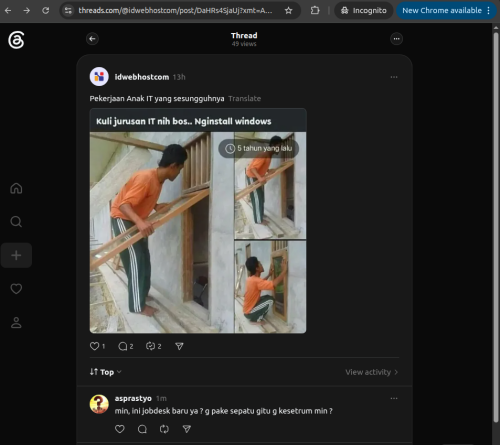The image size is (500, 445).
Task: Click the asprastyo comment text
Action: pos(223,411)
